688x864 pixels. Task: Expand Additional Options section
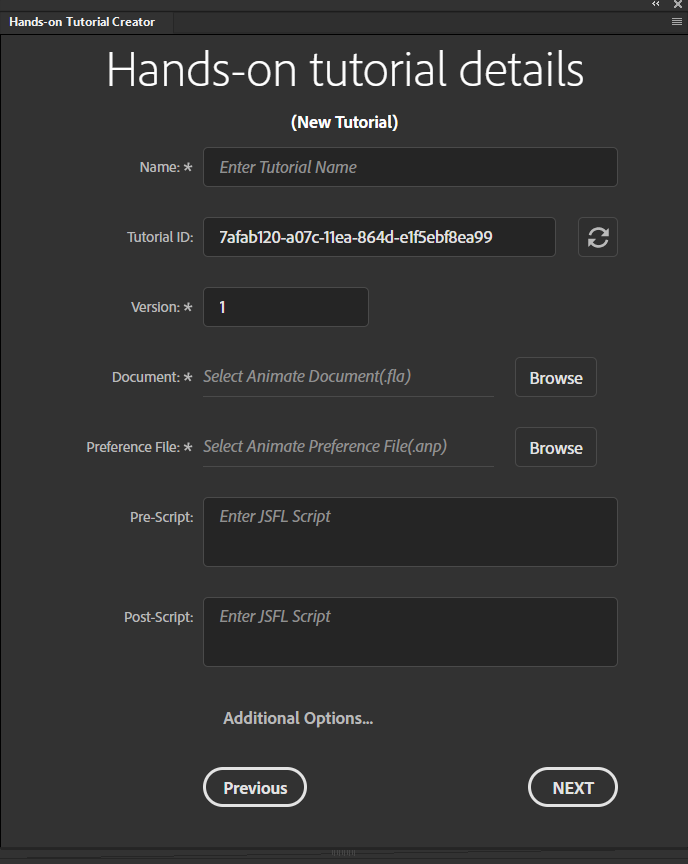(x=298, y=718)
